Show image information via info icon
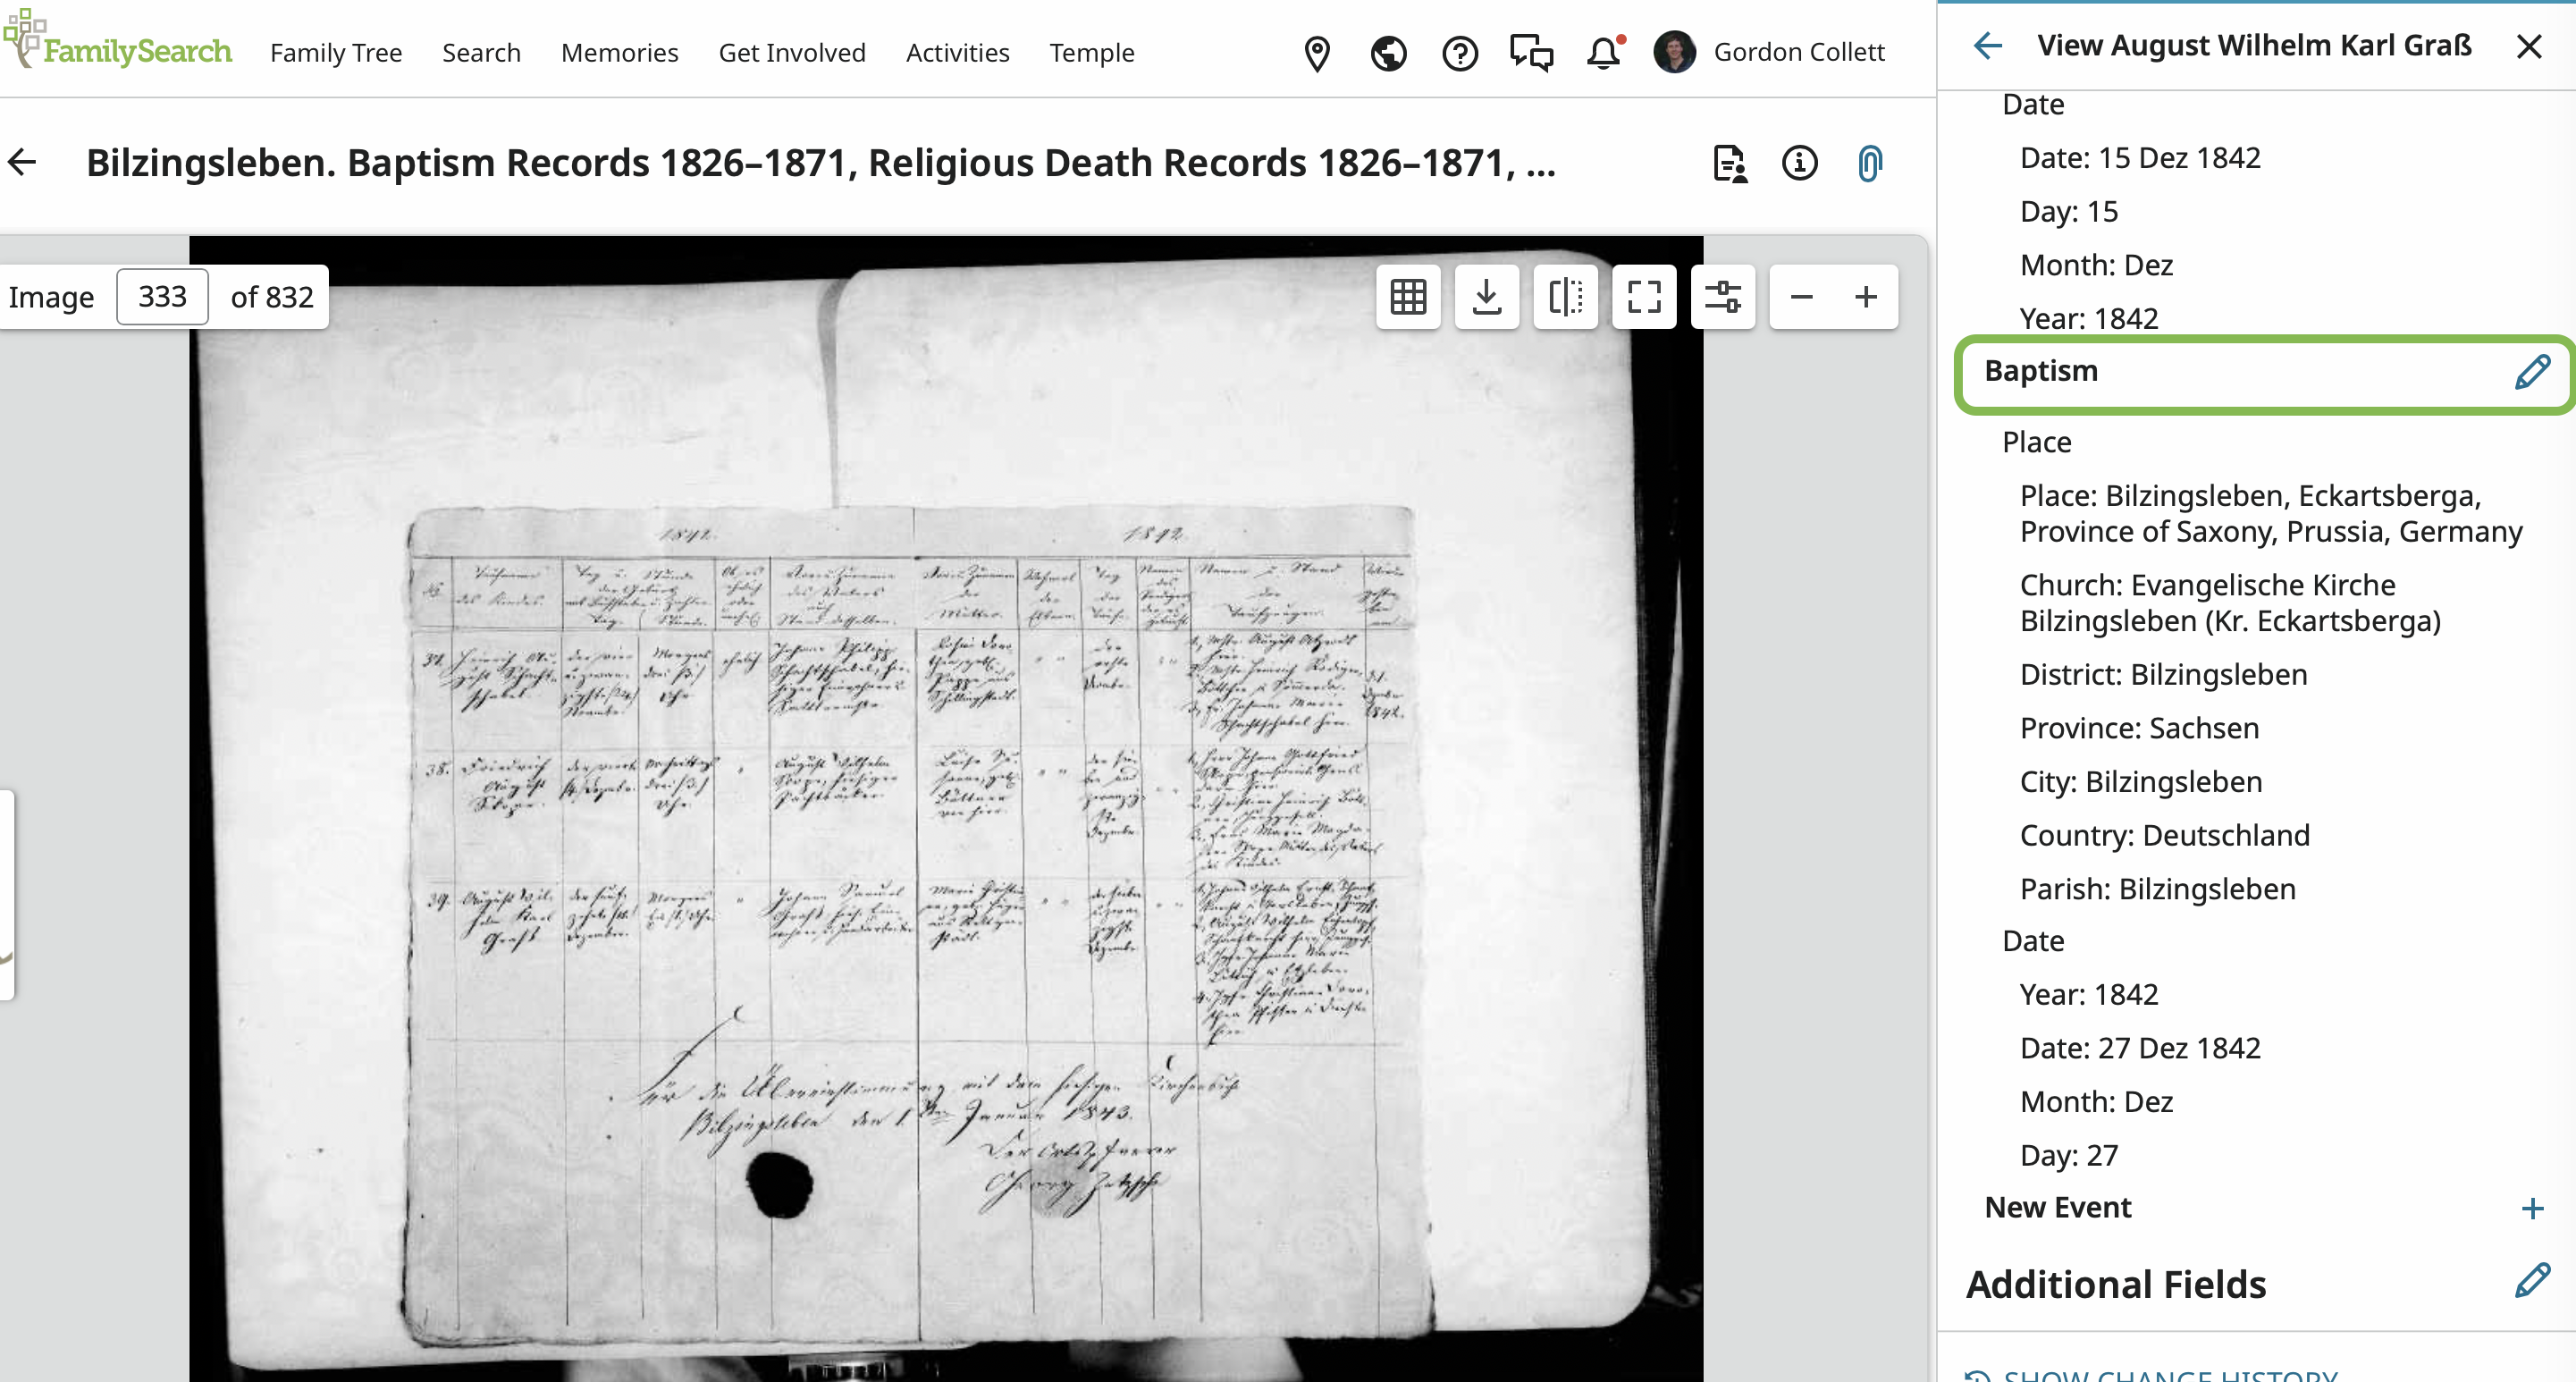The width and height of the screenshot is (2576, 1382). tap(1799, 163)
